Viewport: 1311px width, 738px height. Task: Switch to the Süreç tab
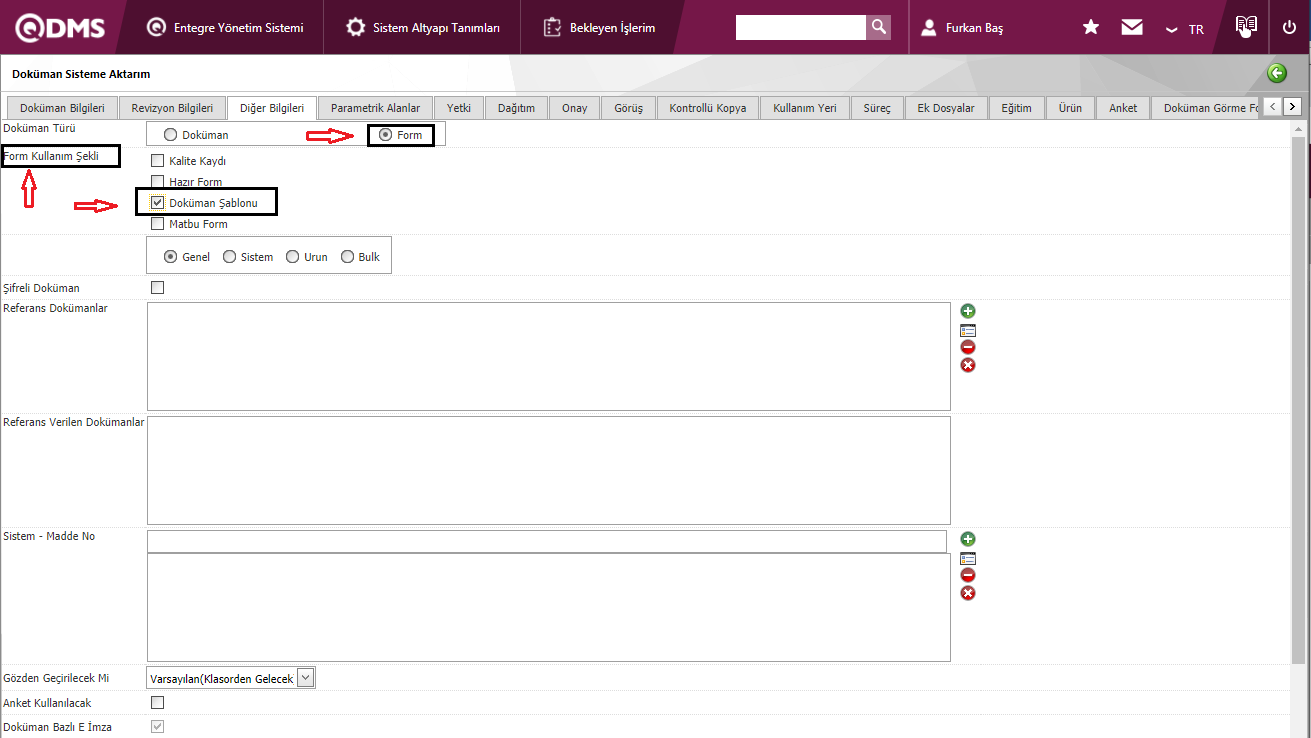877,108
